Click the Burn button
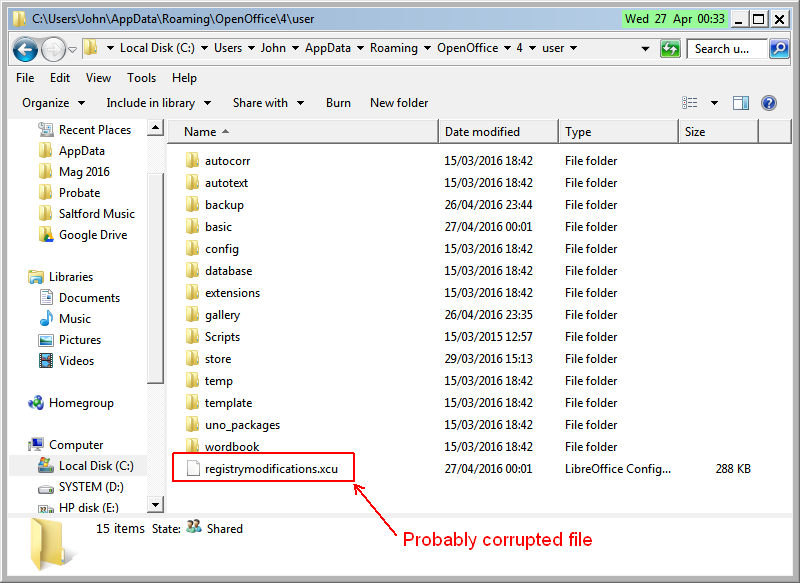Image resolution: width=800 pixels, height=583 pixels. click(x=338, y=103)
